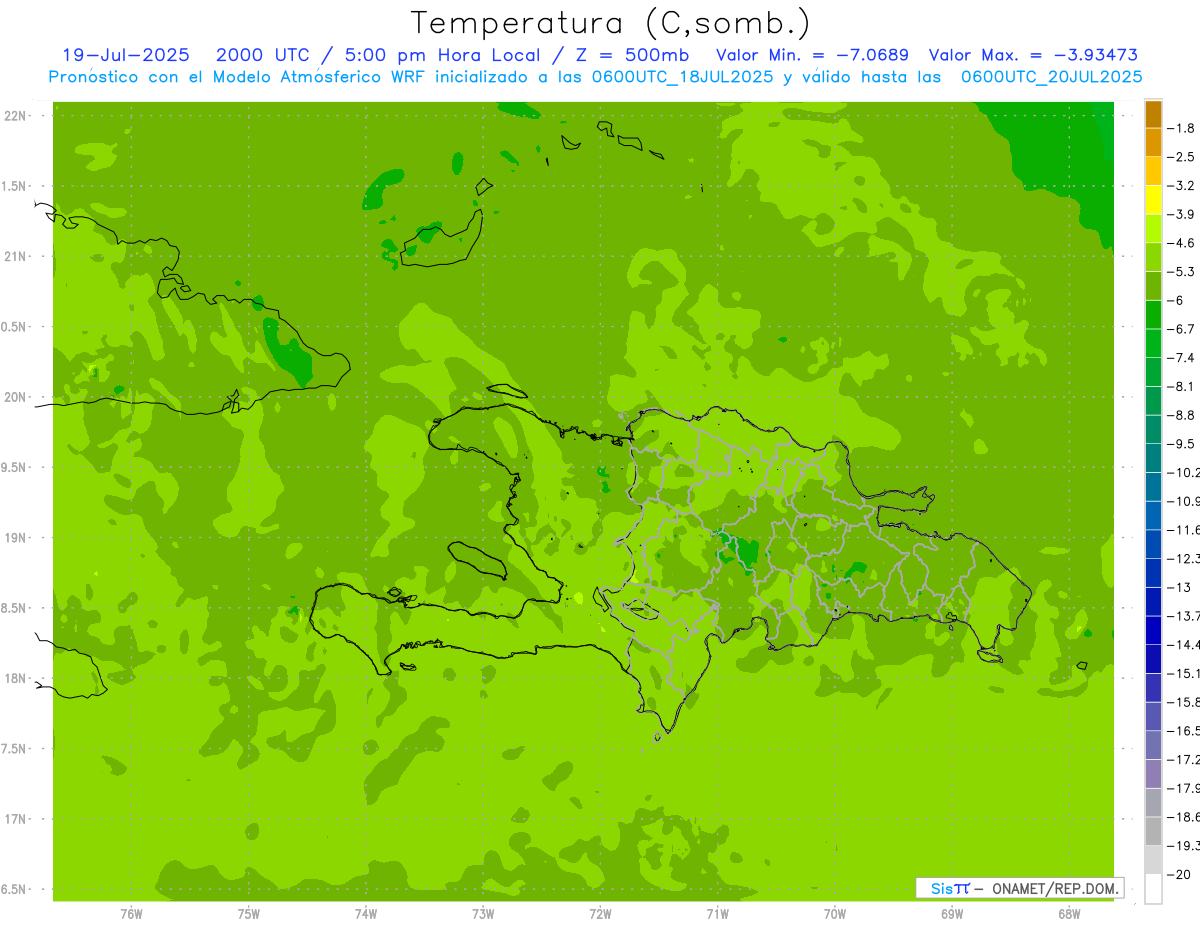The width and height of the screenshot is (1200, 927).
Task: Click the '-7.4' colorbar label
Action: pos(1182,358)
